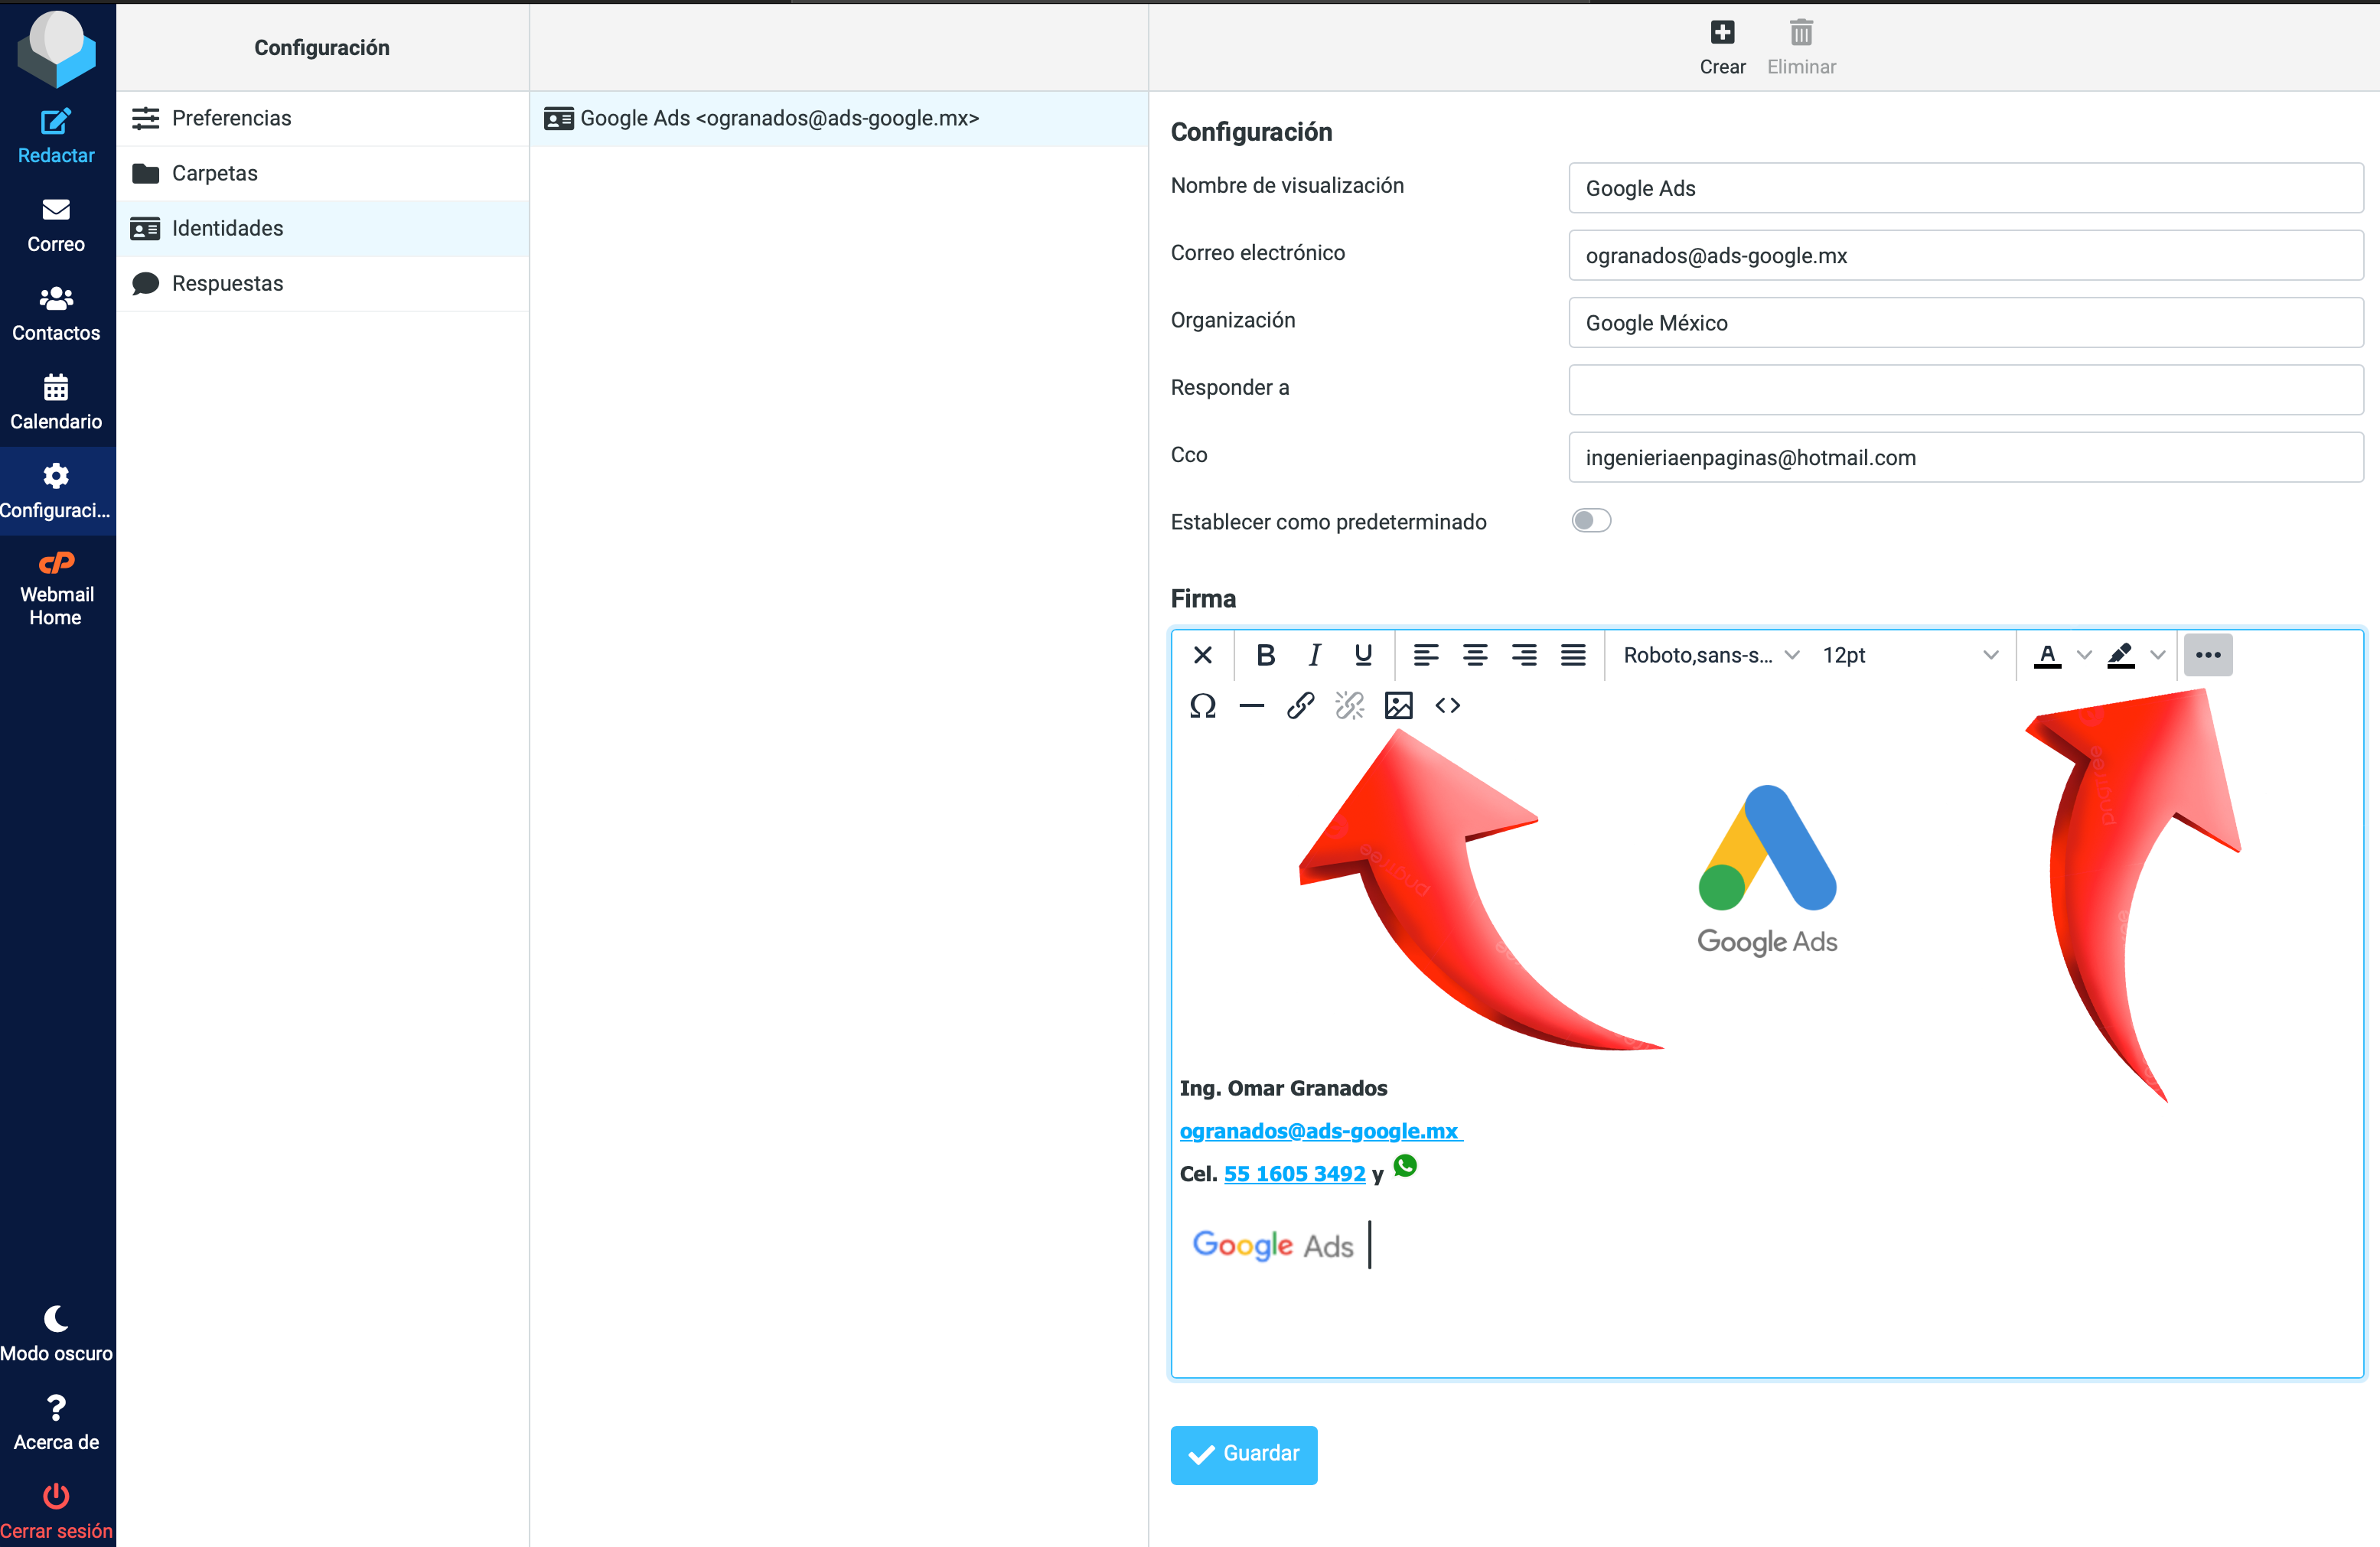Open the Acerca de help
Image resolution: width=2380 pixels, height=1547 pixels.
click(x=56, y=1423)
